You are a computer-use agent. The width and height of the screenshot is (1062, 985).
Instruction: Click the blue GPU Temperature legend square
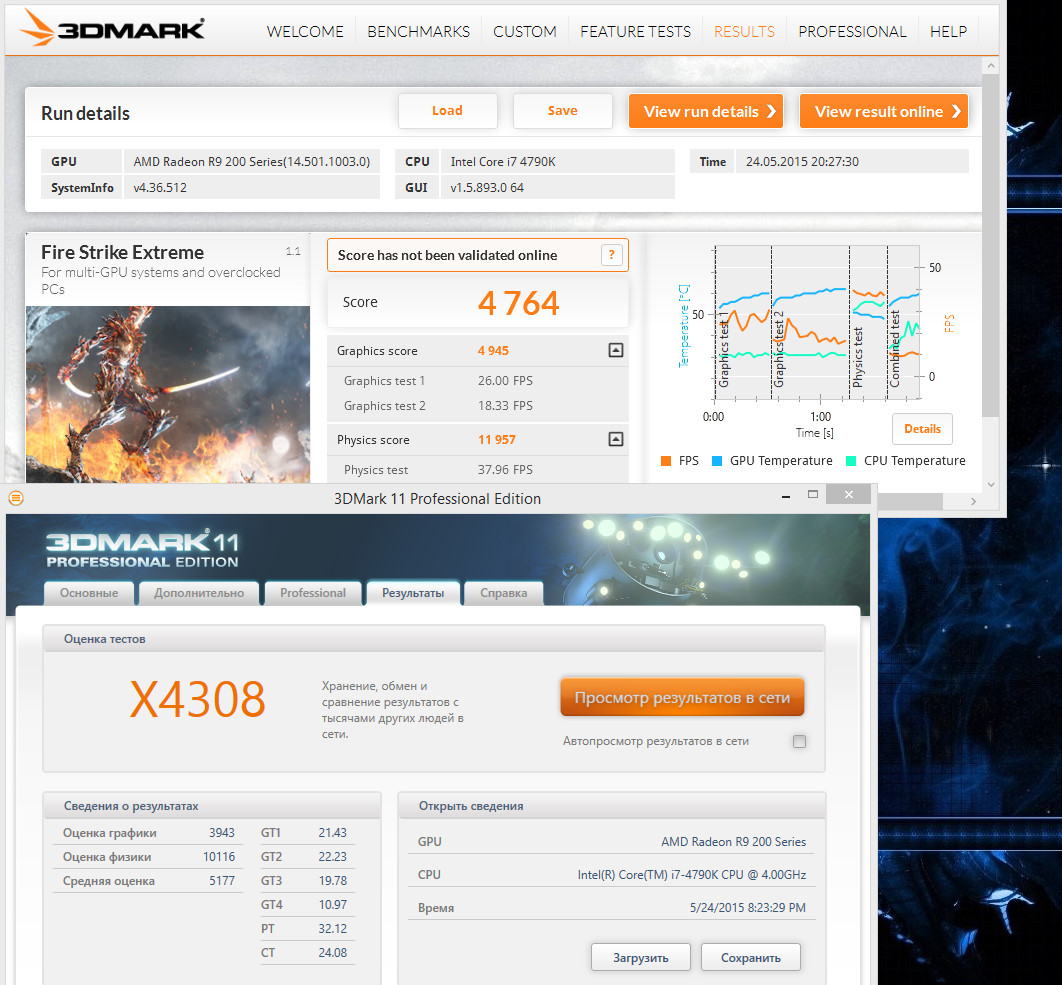717,461
